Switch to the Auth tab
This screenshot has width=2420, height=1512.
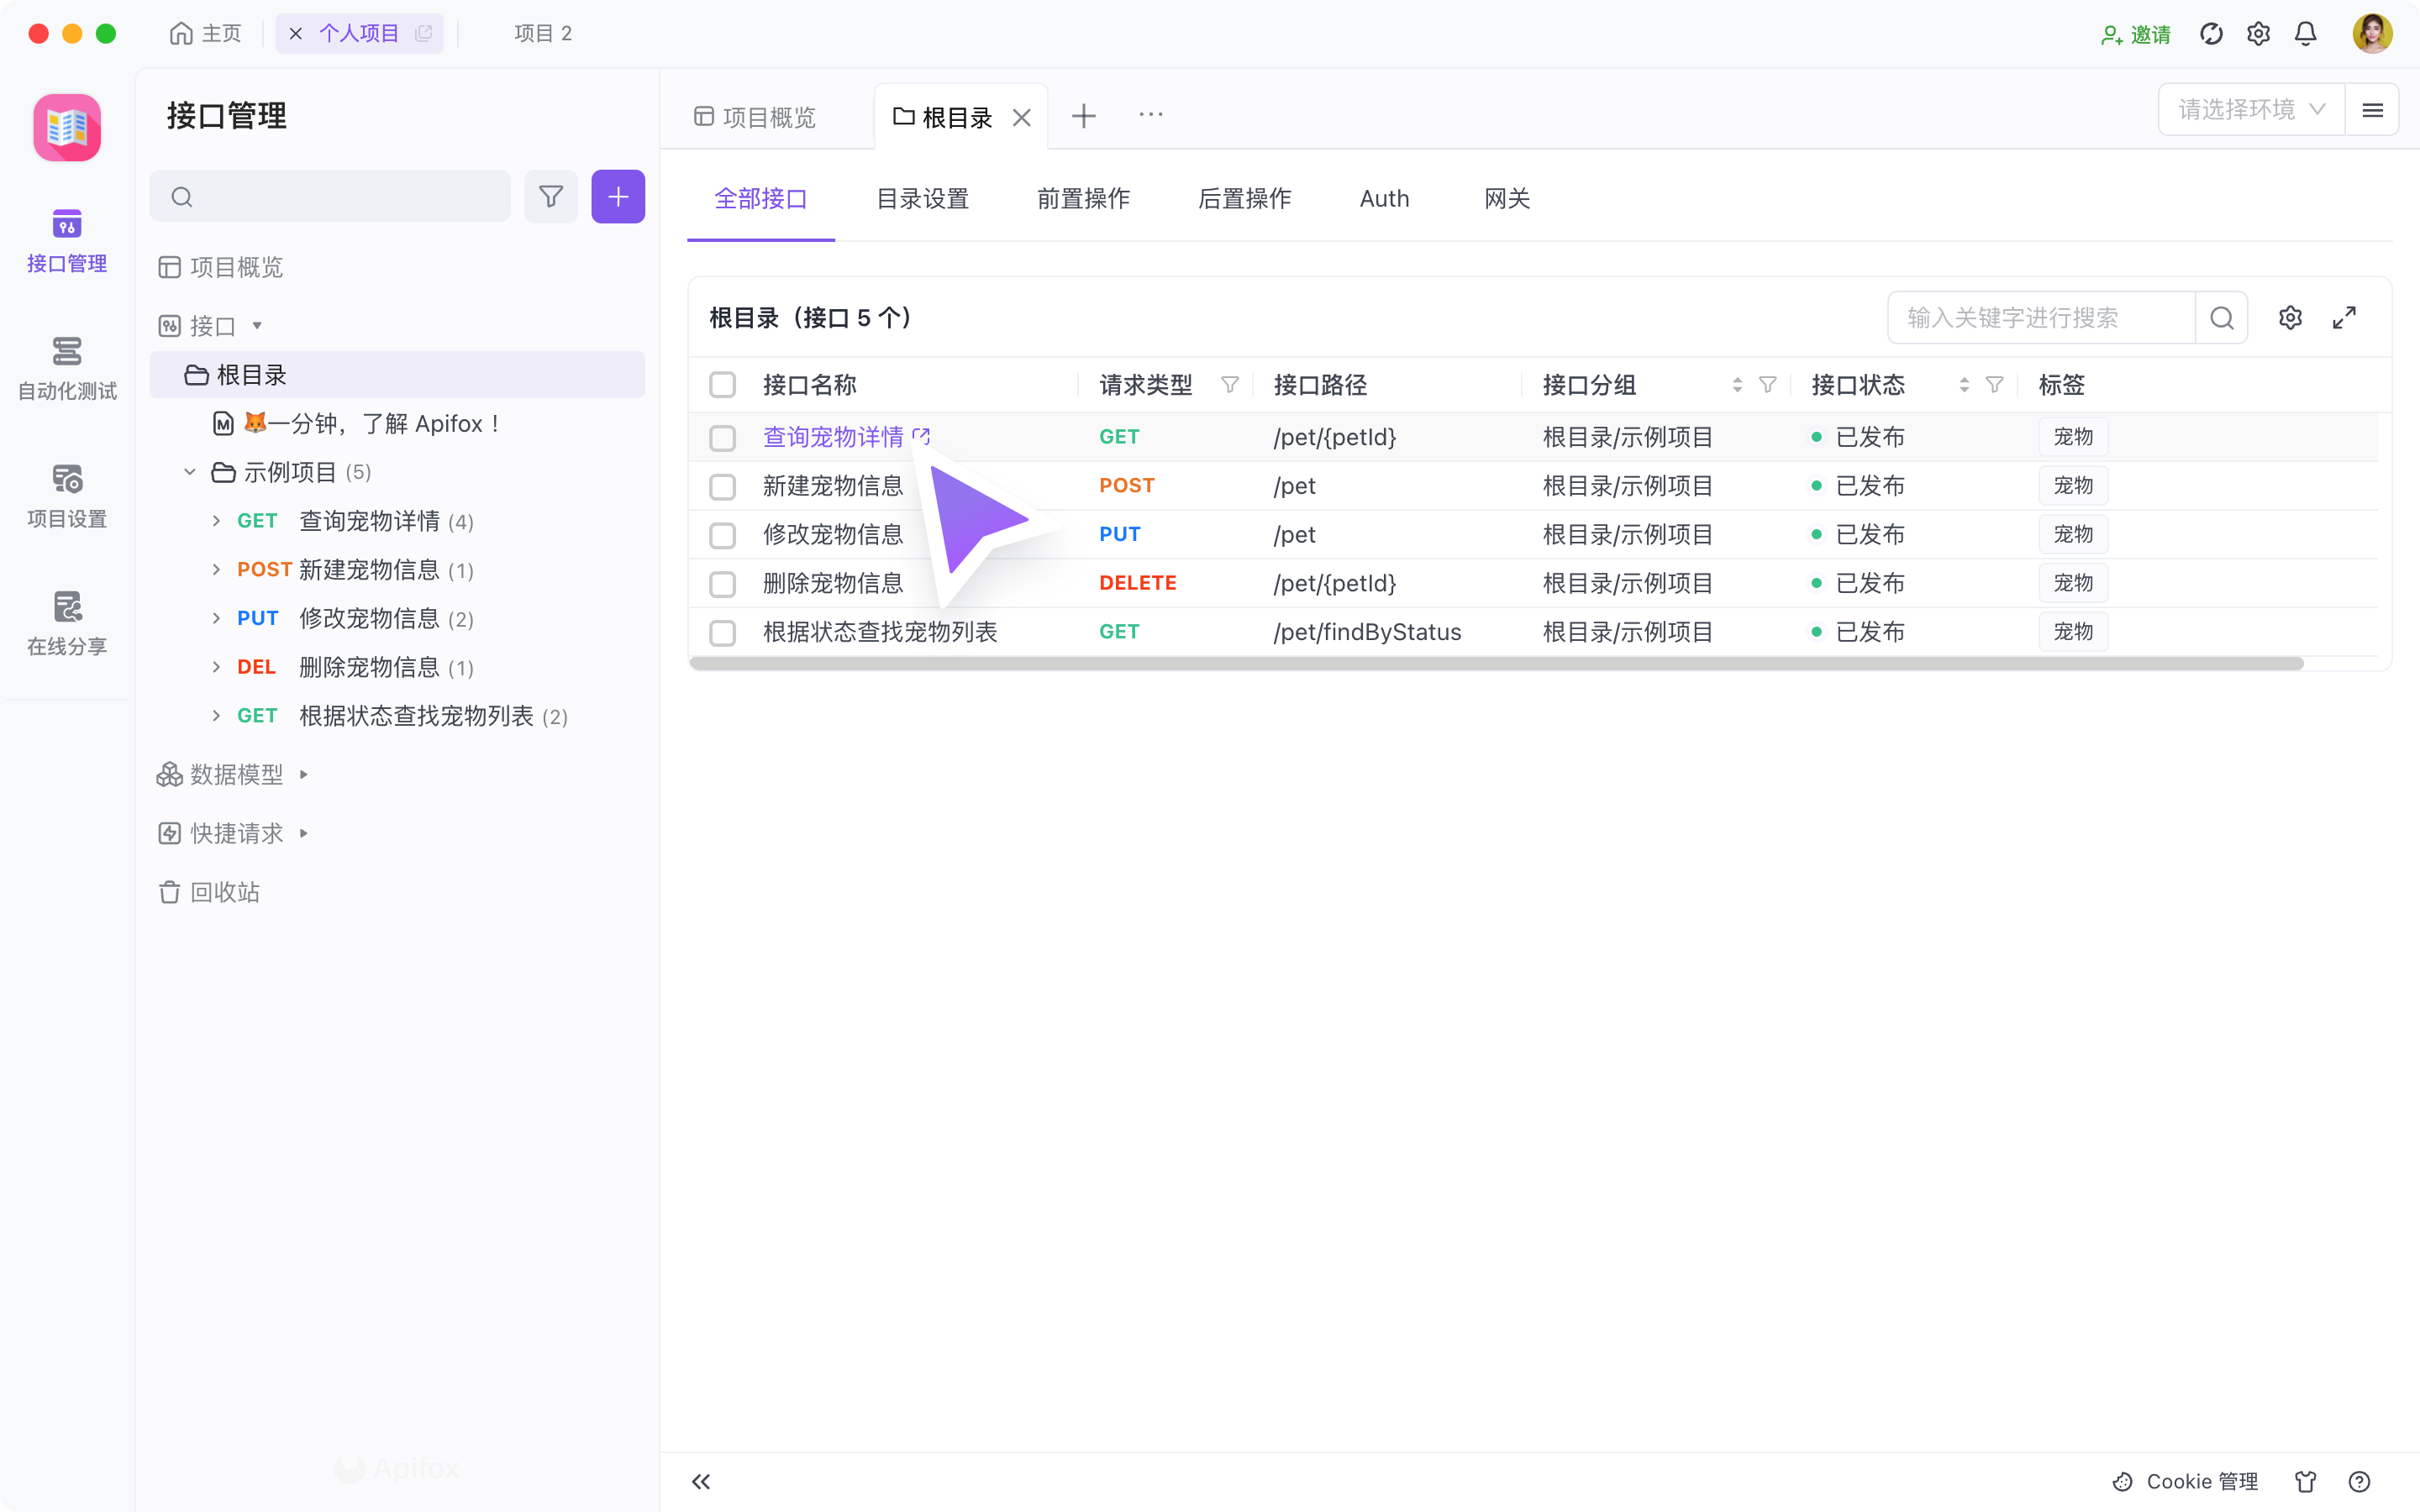[x=1384, y=199]
